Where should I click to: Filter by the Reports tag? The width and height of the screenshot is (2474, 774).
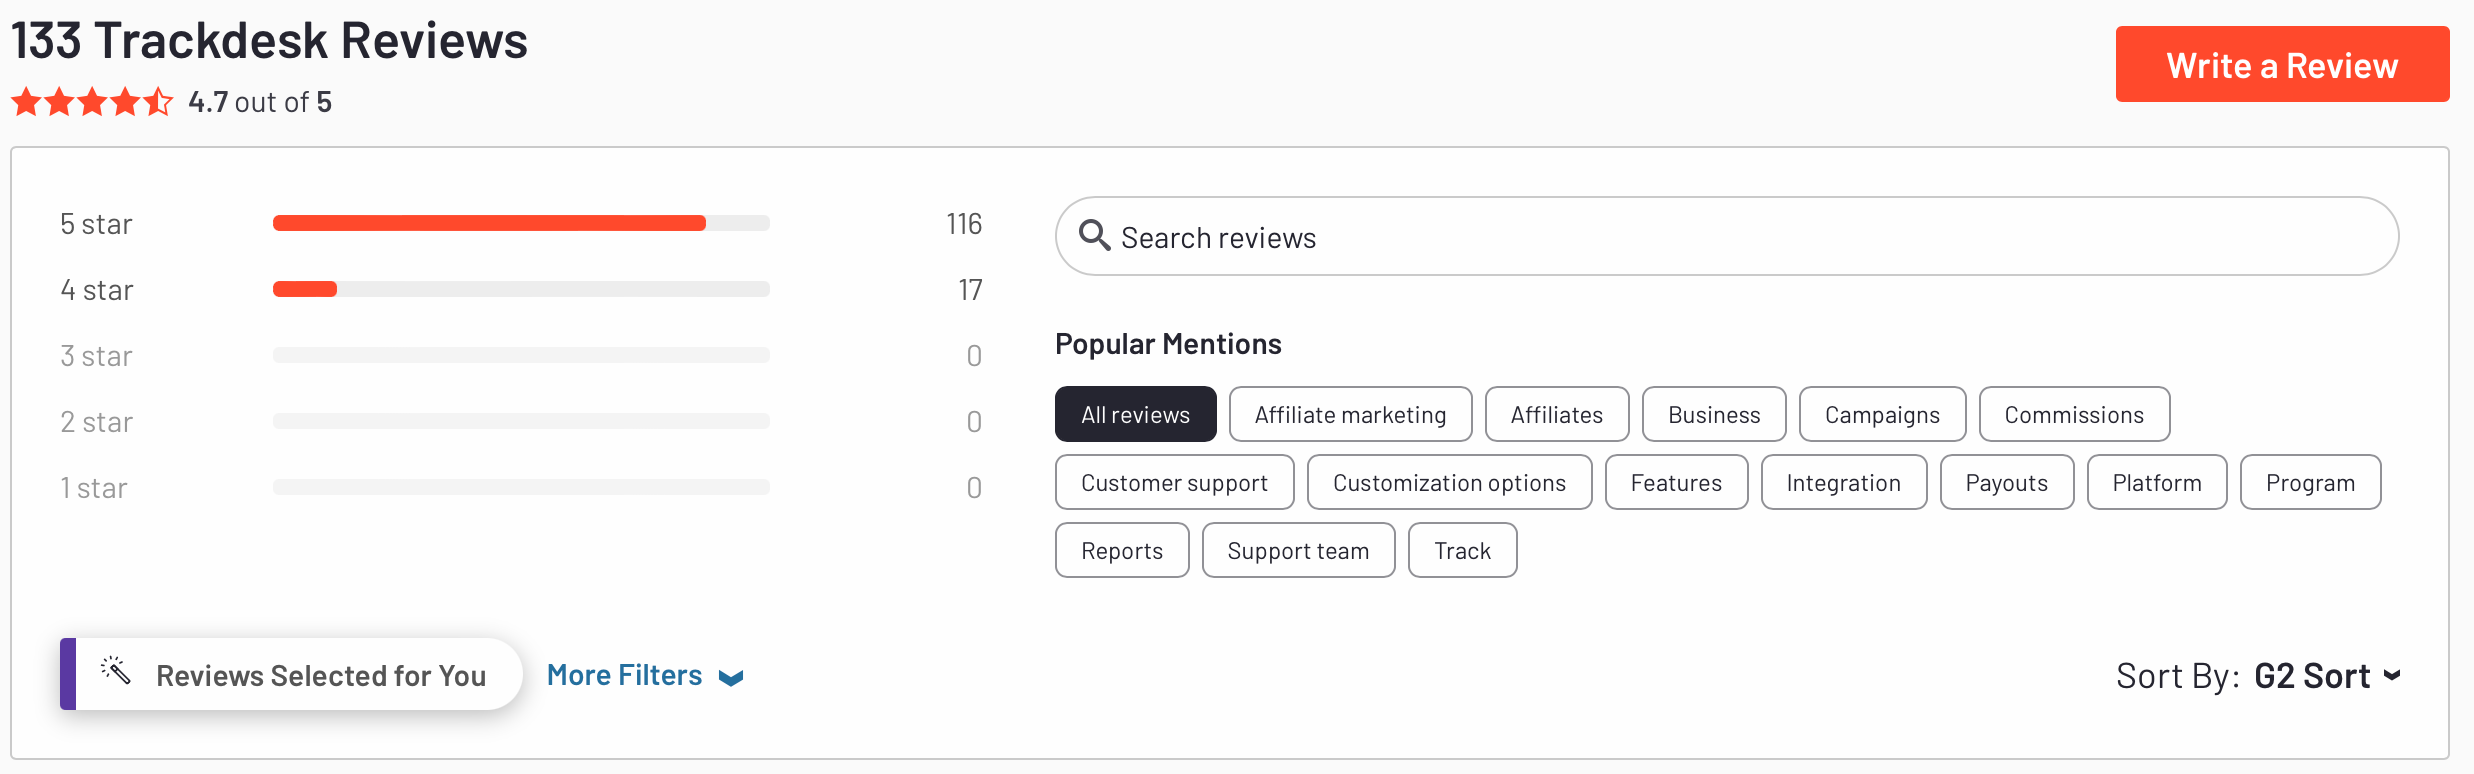[1121, 550]
